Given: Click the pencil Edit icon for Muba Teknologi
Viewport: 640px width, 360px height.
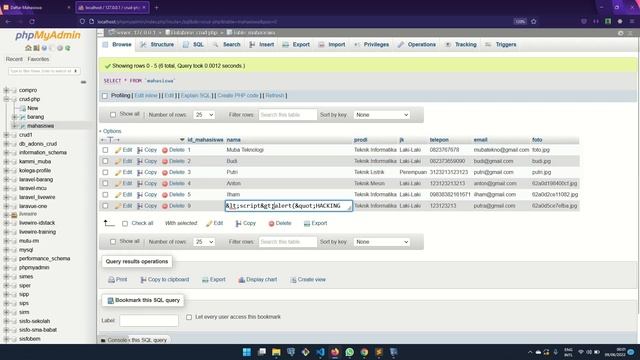Looking at the screenshot, I should [x=118, y=150].
